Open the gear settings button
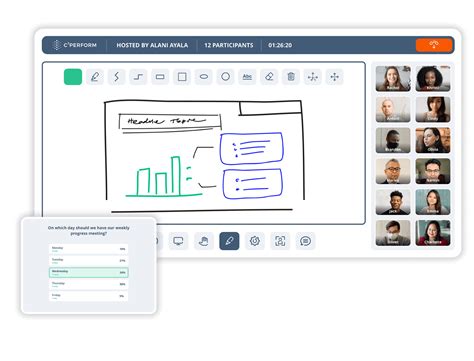Viewport: 474px width, 361px height. [x=255, y=241]
